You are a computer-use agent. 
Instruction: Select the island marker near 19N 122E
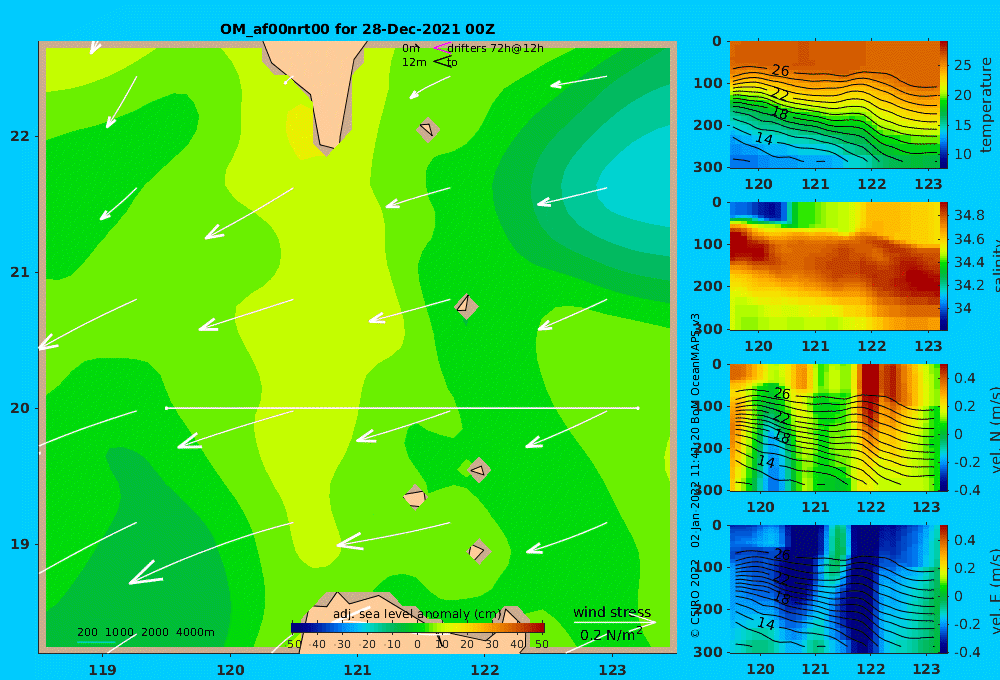(x=479, y=551)
